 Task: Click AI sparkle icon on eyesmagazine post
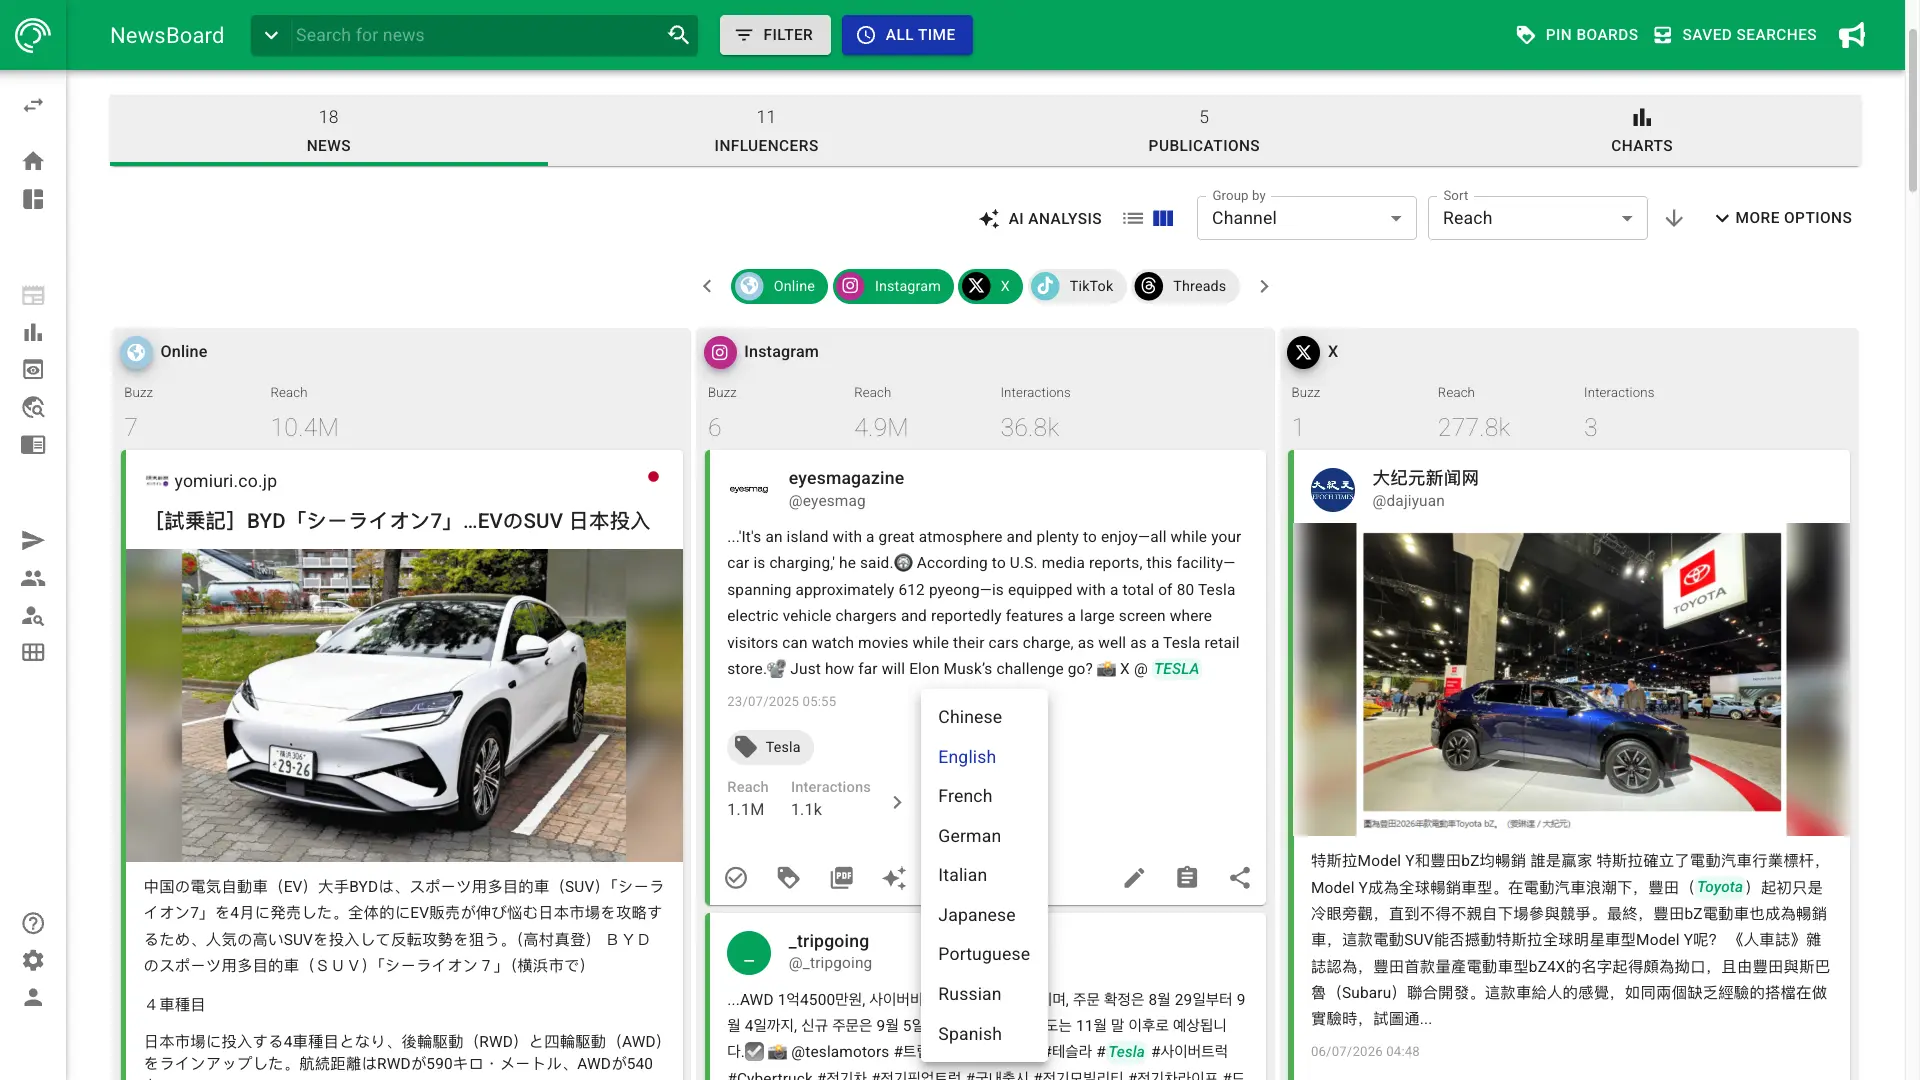click(894, 878)
